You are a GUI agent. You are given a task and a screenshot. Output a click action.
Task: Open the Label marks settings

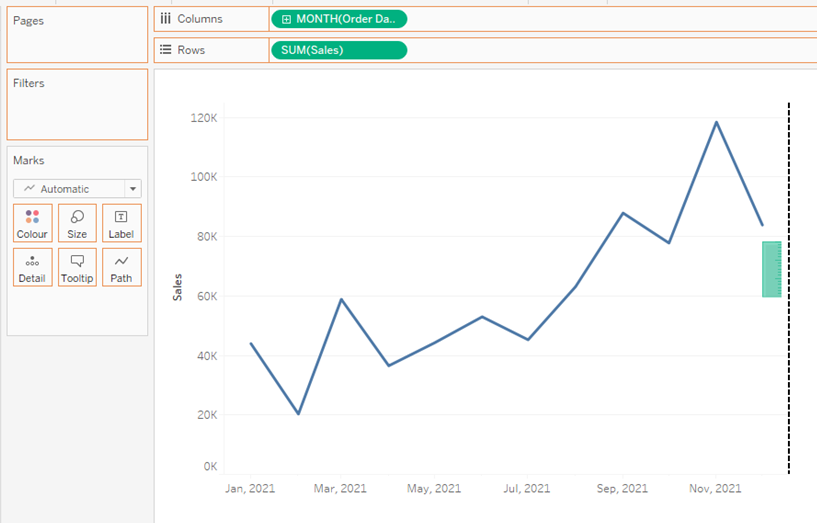[121, 223]
